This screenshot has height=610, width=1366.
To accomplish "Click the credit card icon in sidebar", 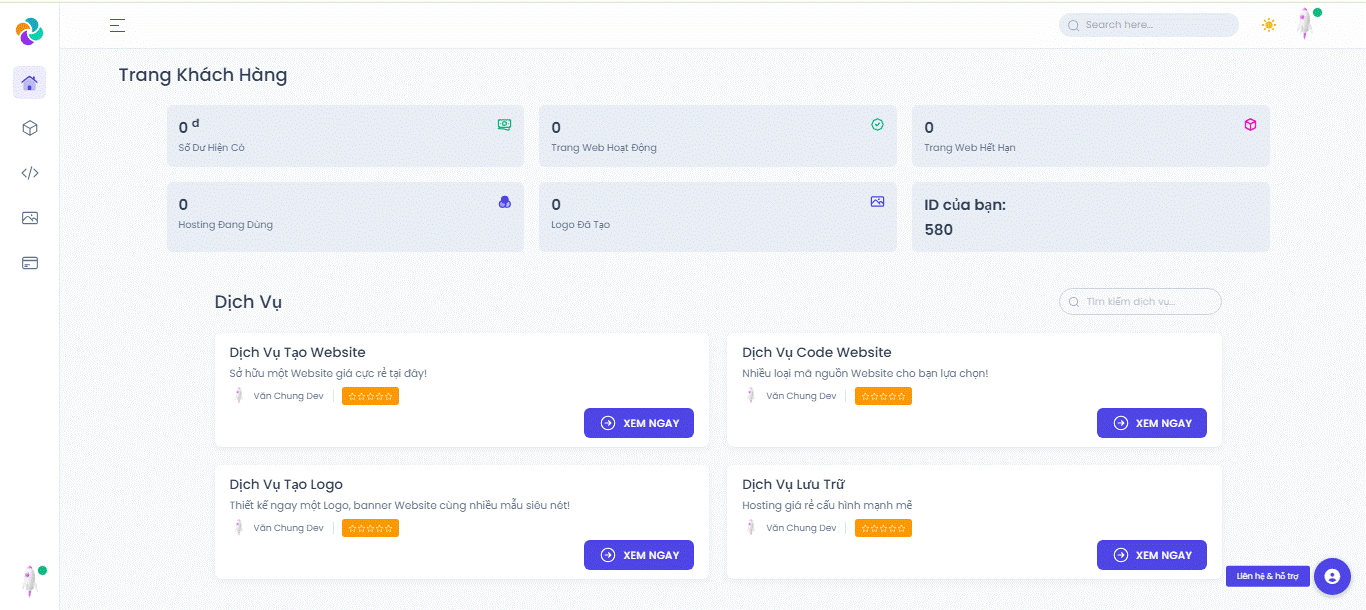I will point(30,263).
